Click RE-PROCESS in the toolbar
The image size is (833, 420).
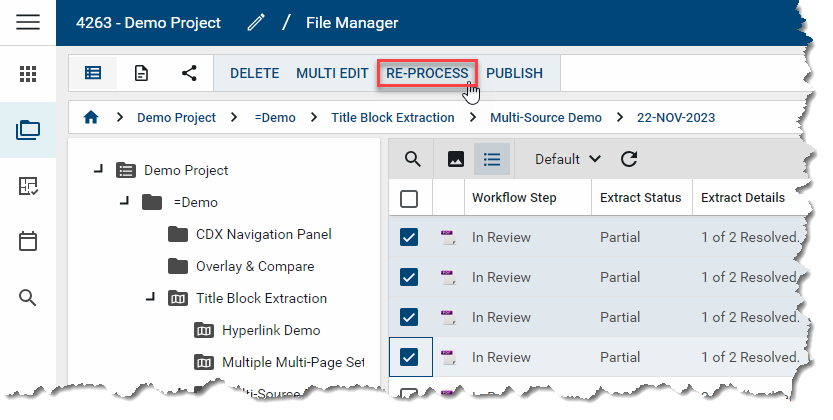click(x=427, y=73)
